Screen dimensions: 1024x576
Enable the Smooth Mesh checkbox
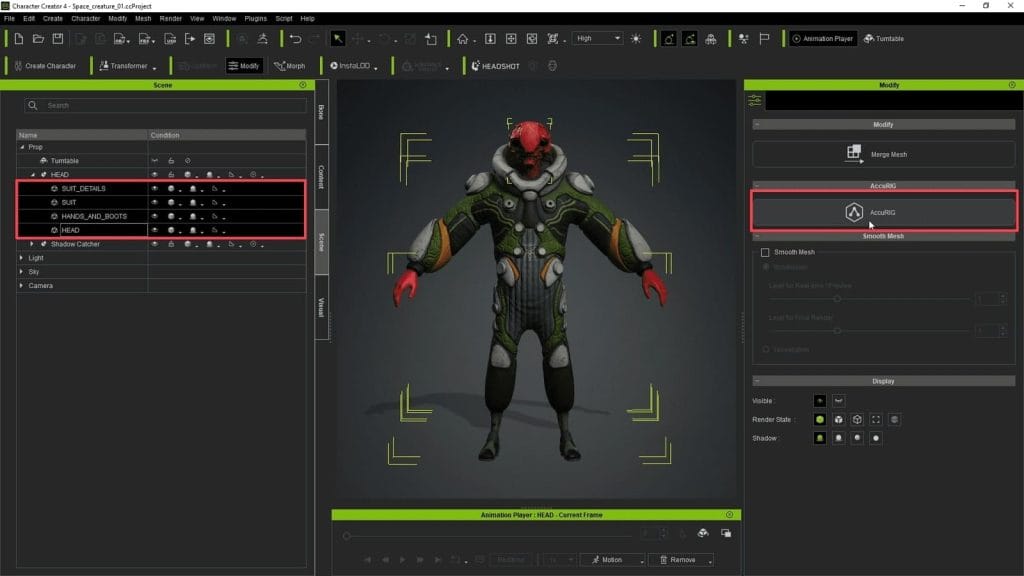[766, 252]
